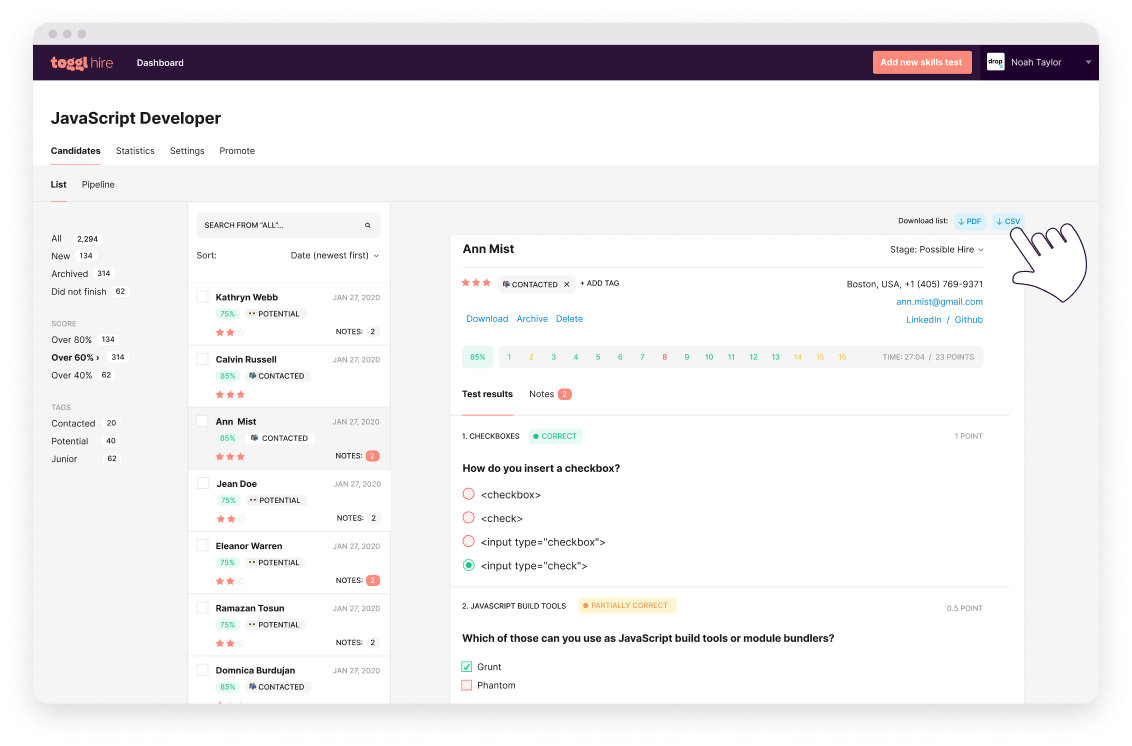Viewport: 1132px width, 746px height.
Task: Open the Noah Taylor account menu arrow
Action: [x=1088, y=63]
